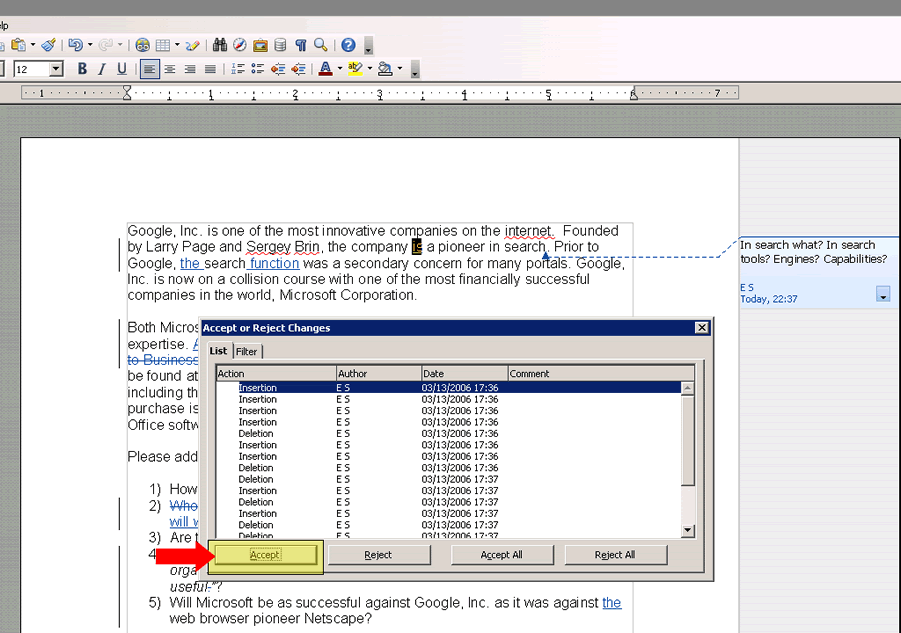Insert a table with the Table icon

pyautogui.click(x=163, y=45)
